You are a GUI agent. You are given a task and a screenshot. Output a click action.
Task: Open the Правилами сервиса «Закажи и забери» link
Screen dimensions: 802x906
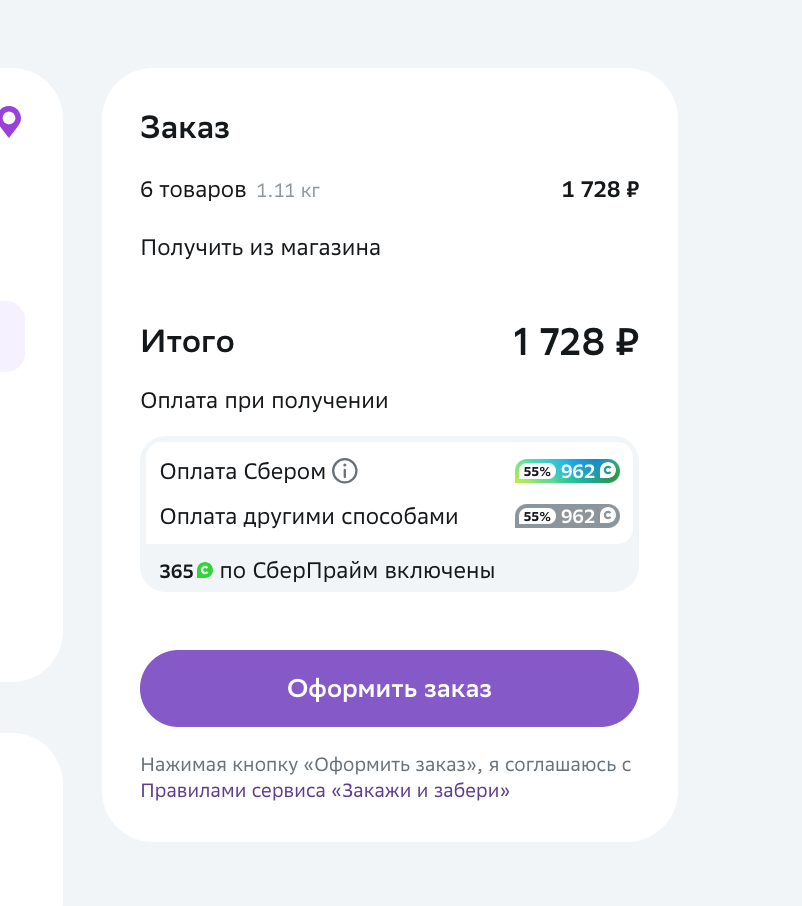[325, 790]
